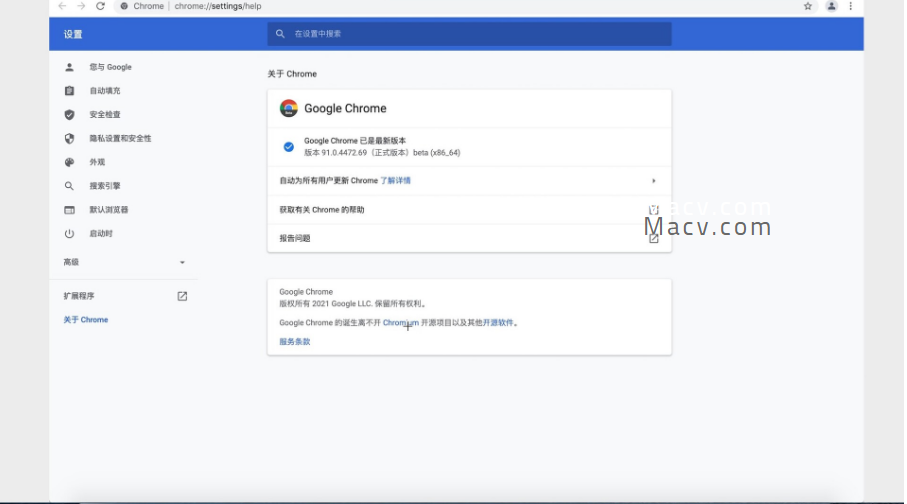Click the browser back arrow
This screenshot has height=504, width=907.
tap(62, 6)
